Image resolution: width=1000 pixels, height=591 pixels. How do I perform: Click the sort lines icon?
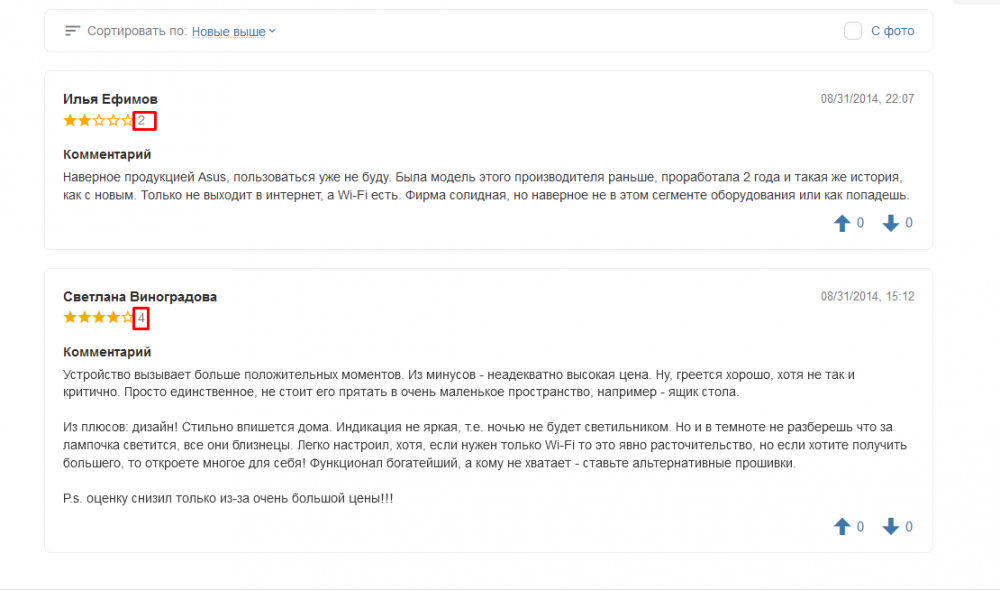(72, 31)
